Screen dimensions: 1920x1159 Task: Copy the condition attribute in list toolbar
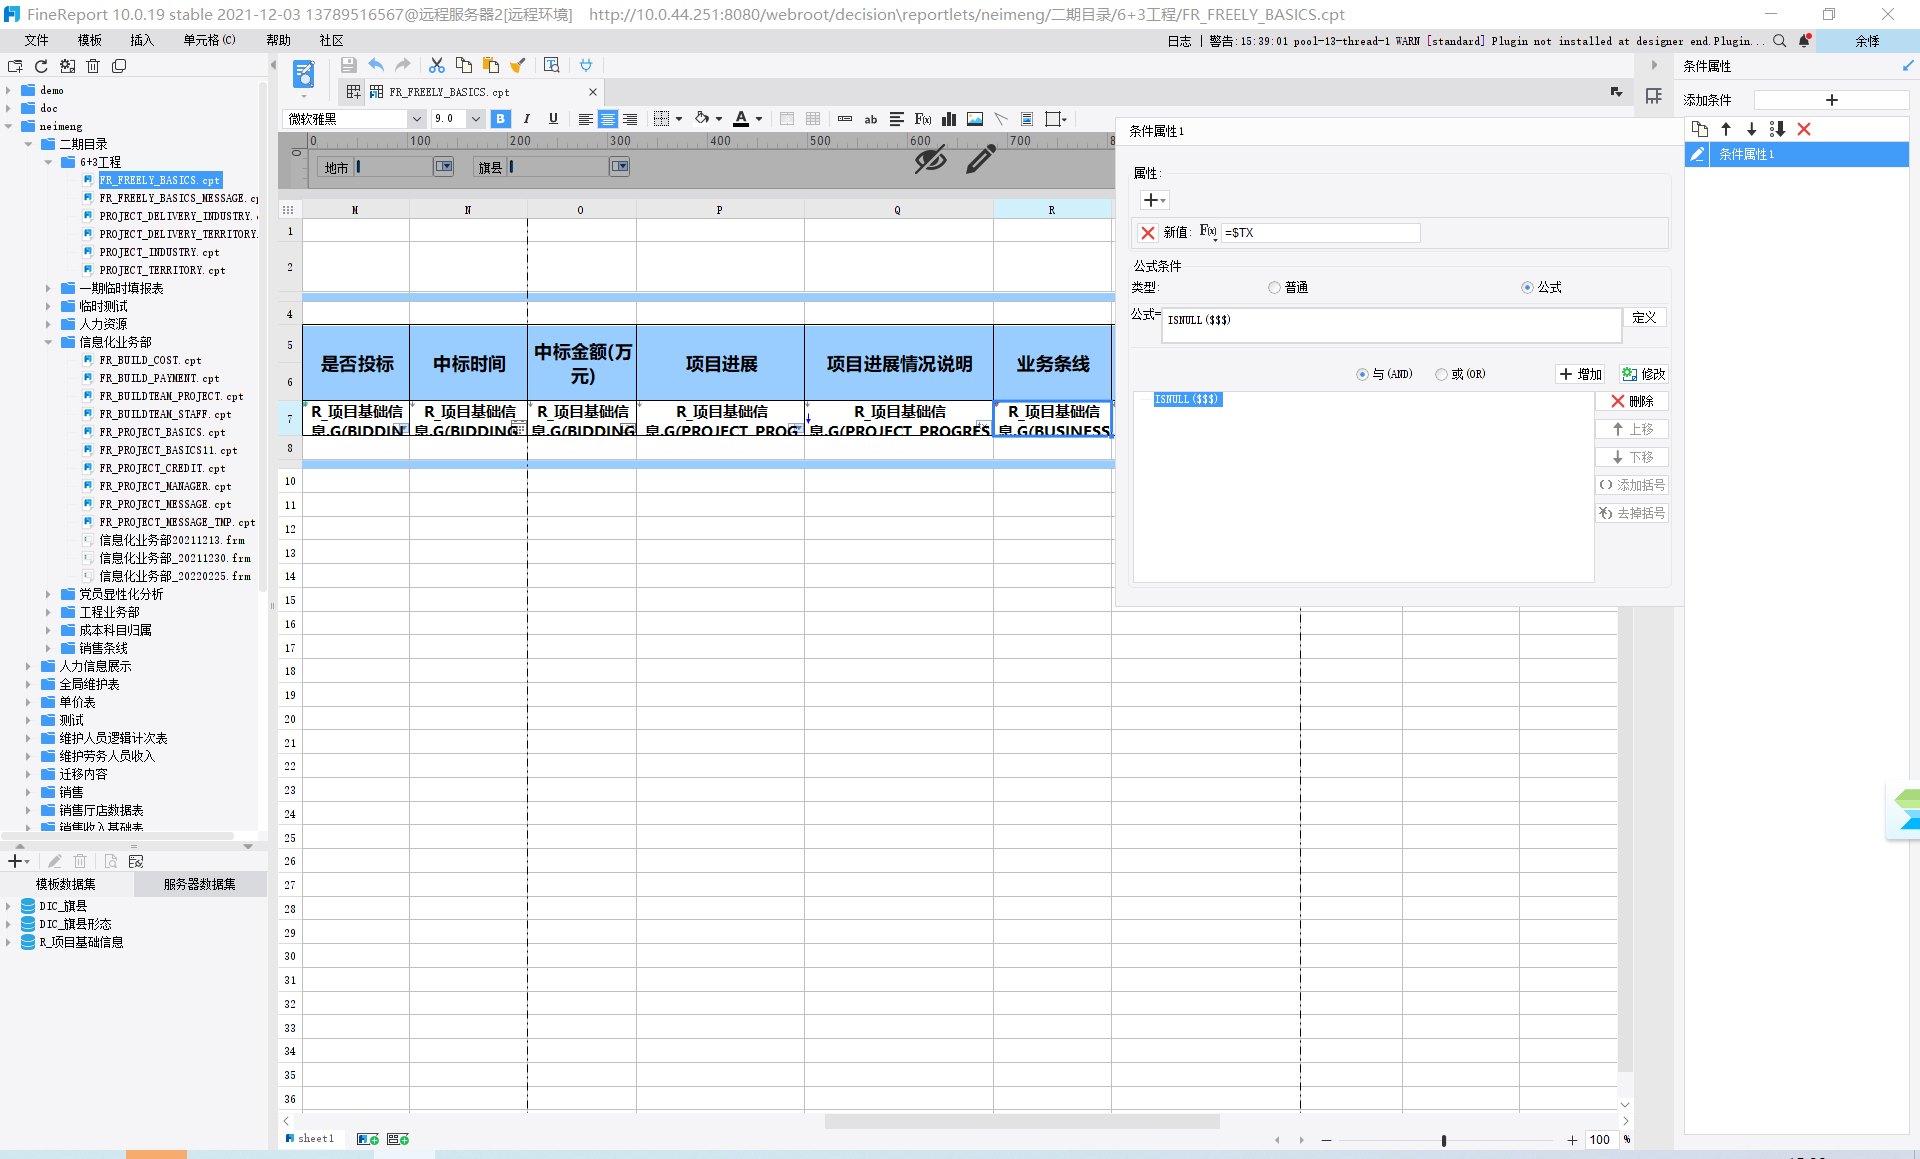pos(1700,129)
